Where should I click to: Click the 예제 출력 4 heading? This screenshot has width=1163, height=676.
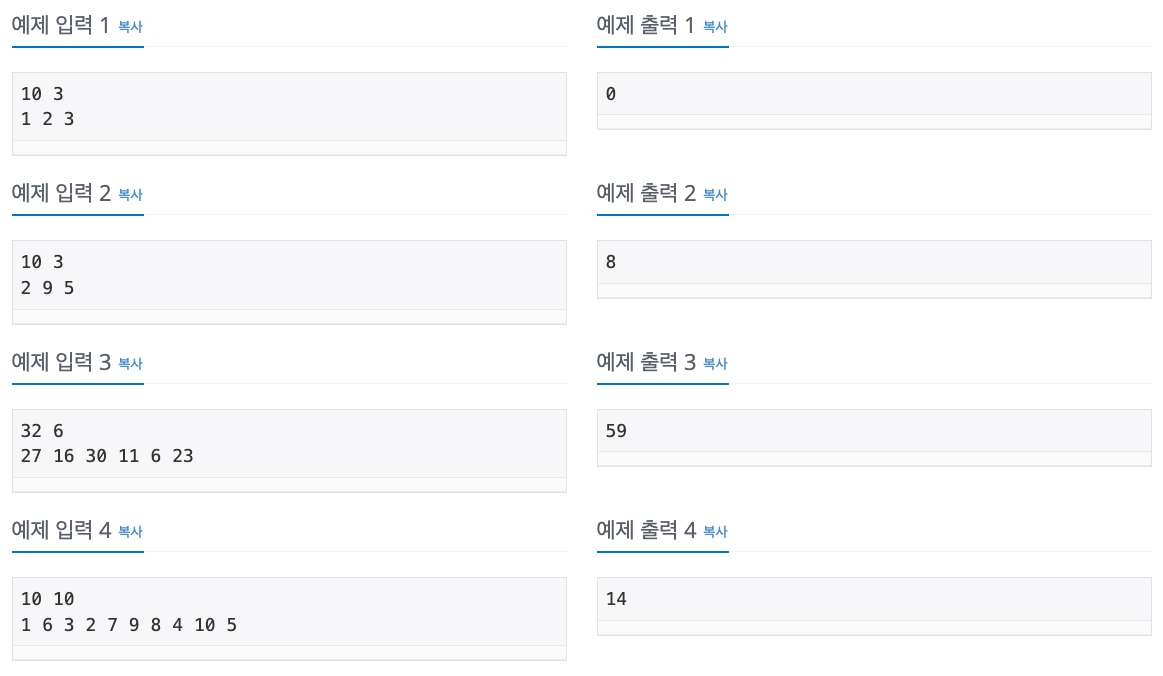(x=646, y=530)
